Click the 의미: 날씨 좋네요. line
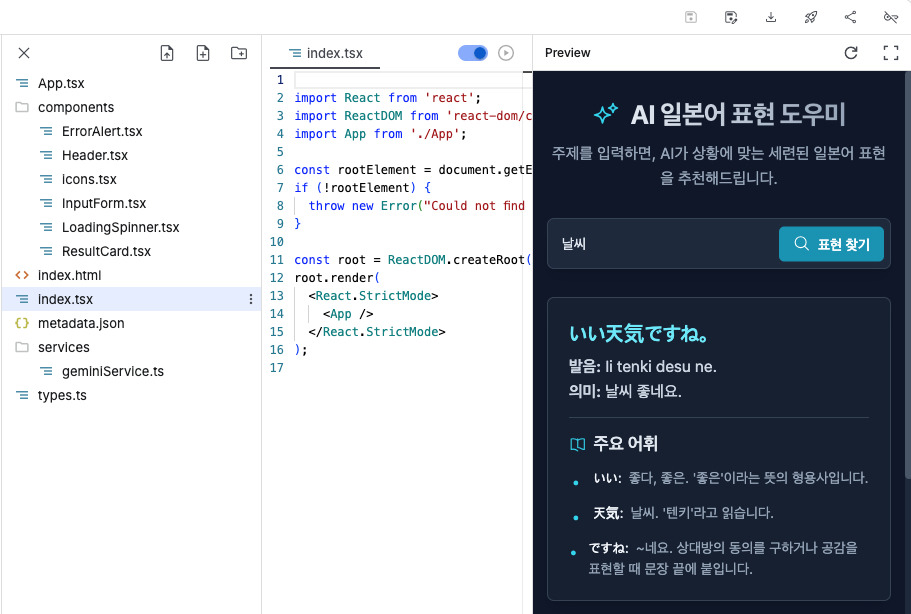 point(625,391)
